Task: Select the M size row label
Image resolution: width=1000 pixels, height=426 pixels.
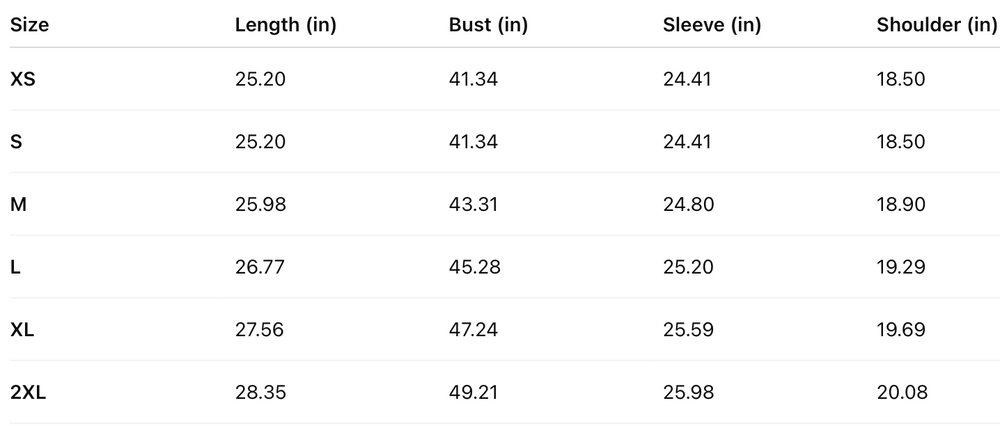Action: [x=18, y=205]
